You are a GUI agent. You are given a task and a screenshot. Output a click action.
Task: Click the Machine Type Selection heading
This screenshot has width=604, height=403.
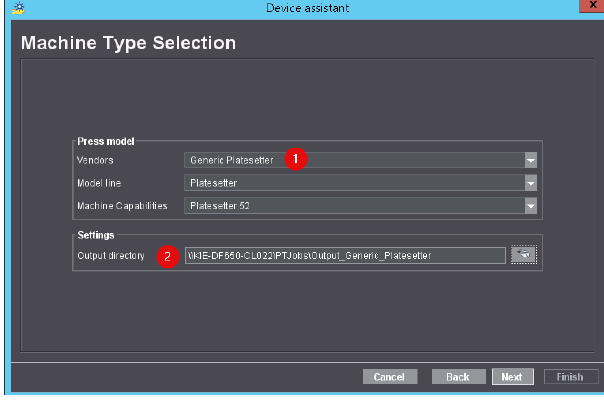pyautogui.click(x=129, y=43)
